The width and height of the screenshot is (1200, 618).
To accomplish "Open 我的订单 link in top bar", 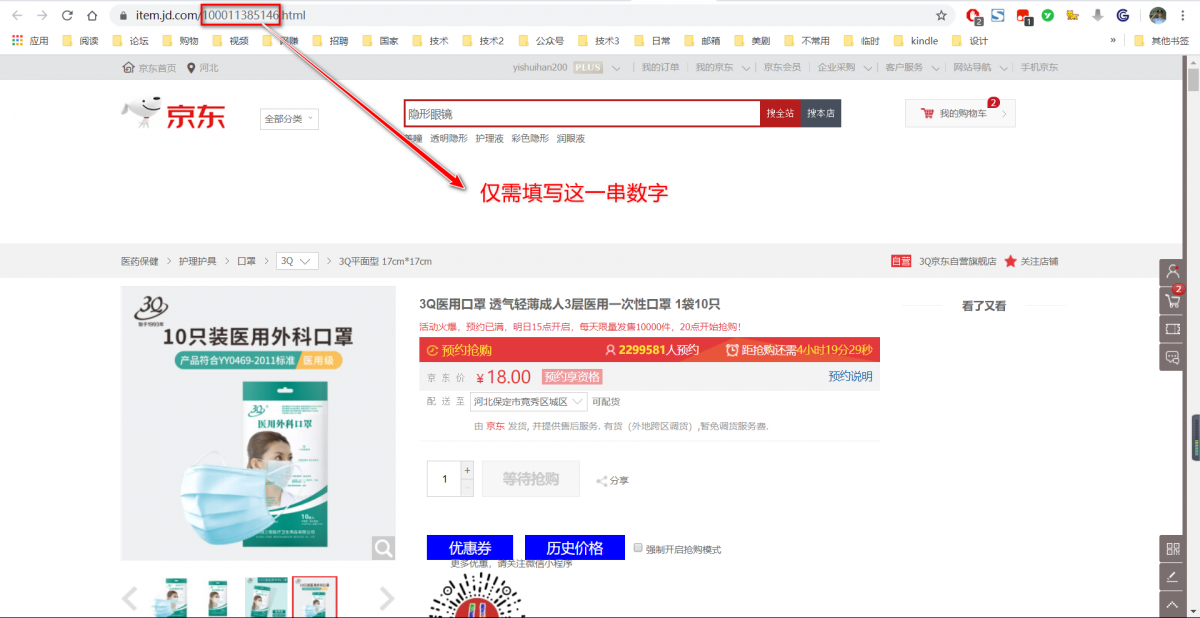I will pos(660,68).
